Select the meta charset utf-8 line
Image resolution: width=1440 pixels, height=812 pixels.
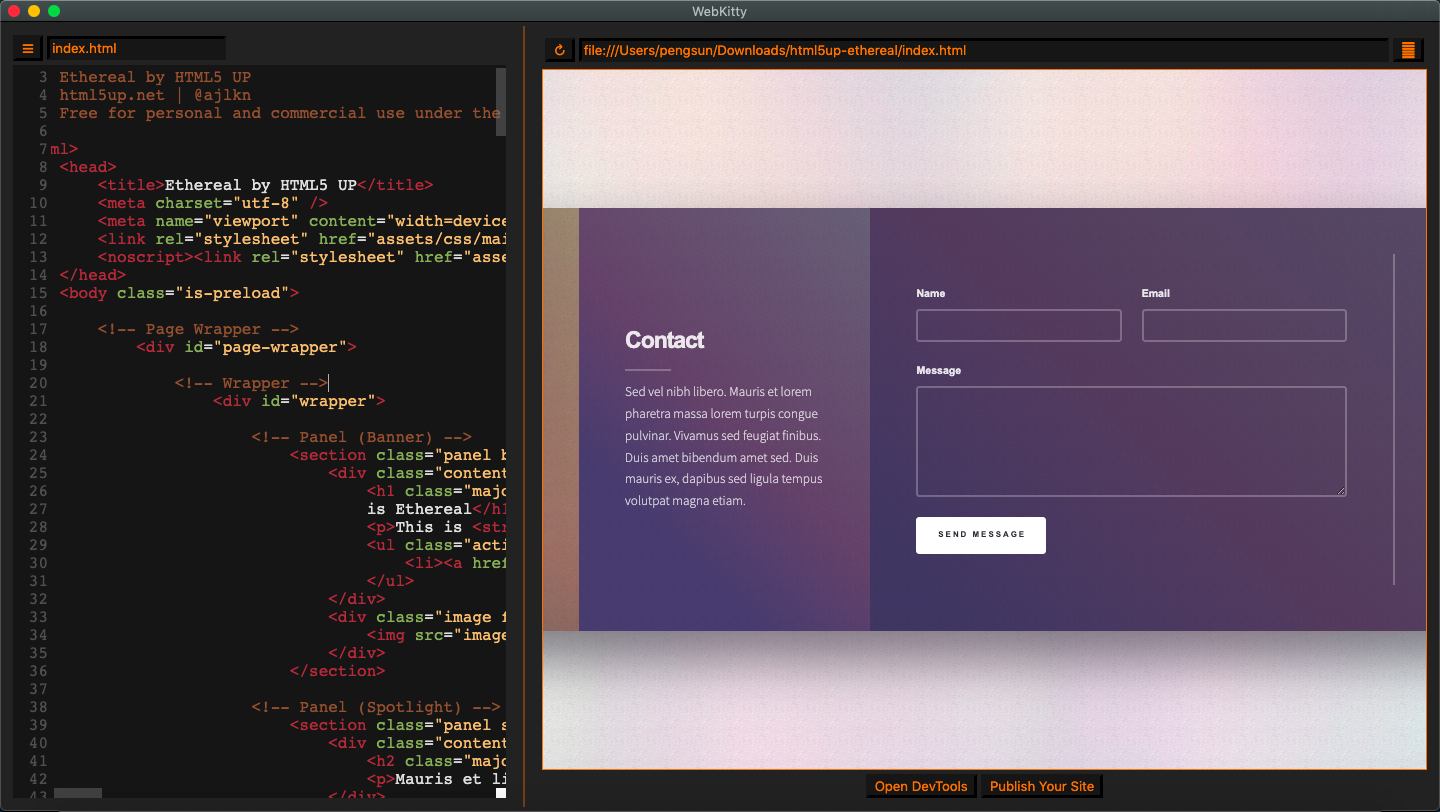212,203
